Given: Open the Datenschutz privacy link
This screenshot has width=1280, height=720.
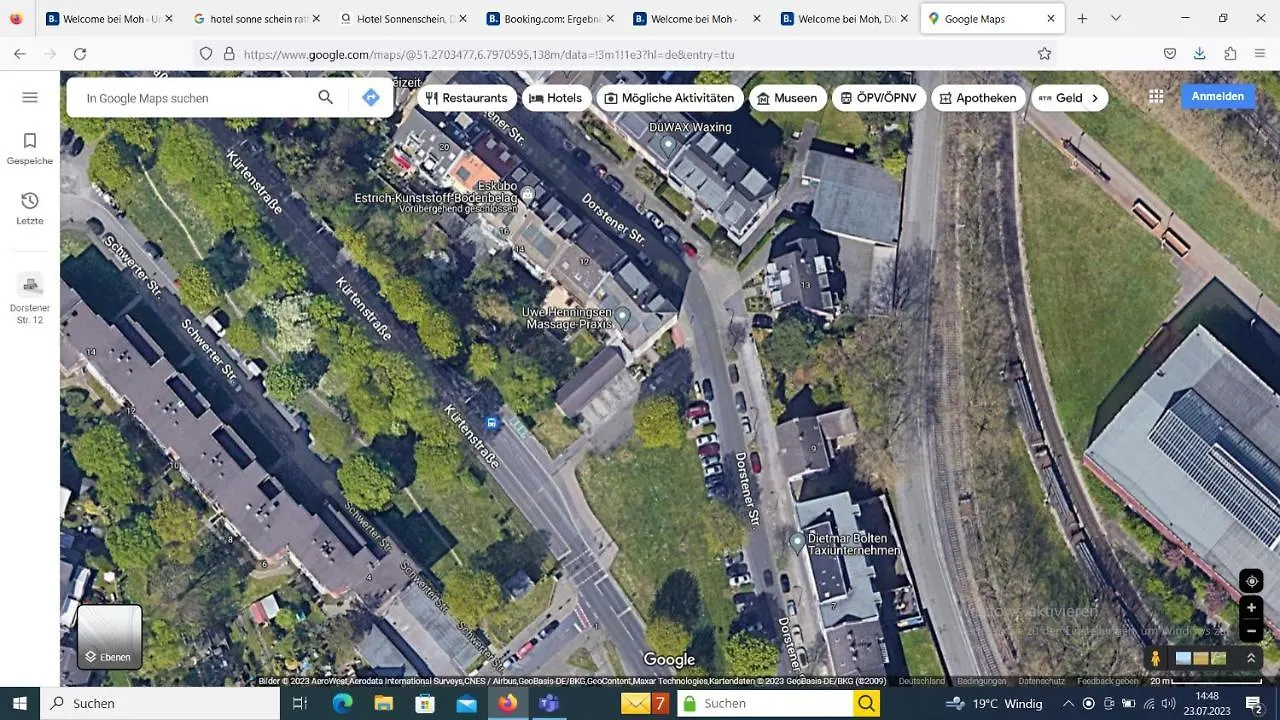Looking at the screenshot, I should 1042,681.
